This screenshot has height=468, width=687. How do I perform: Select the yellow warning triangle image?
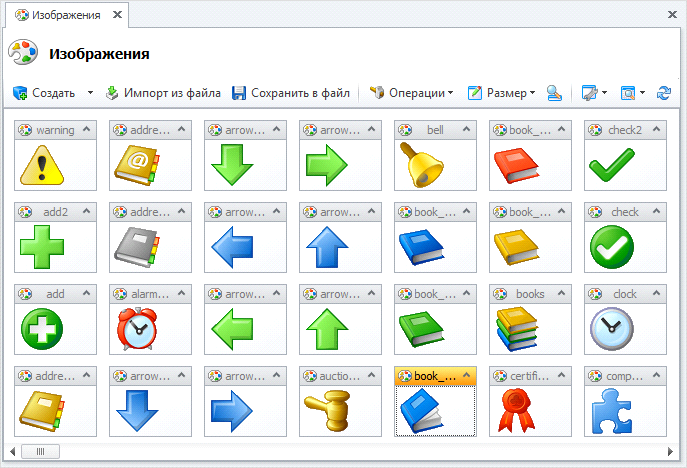point(41,165)
